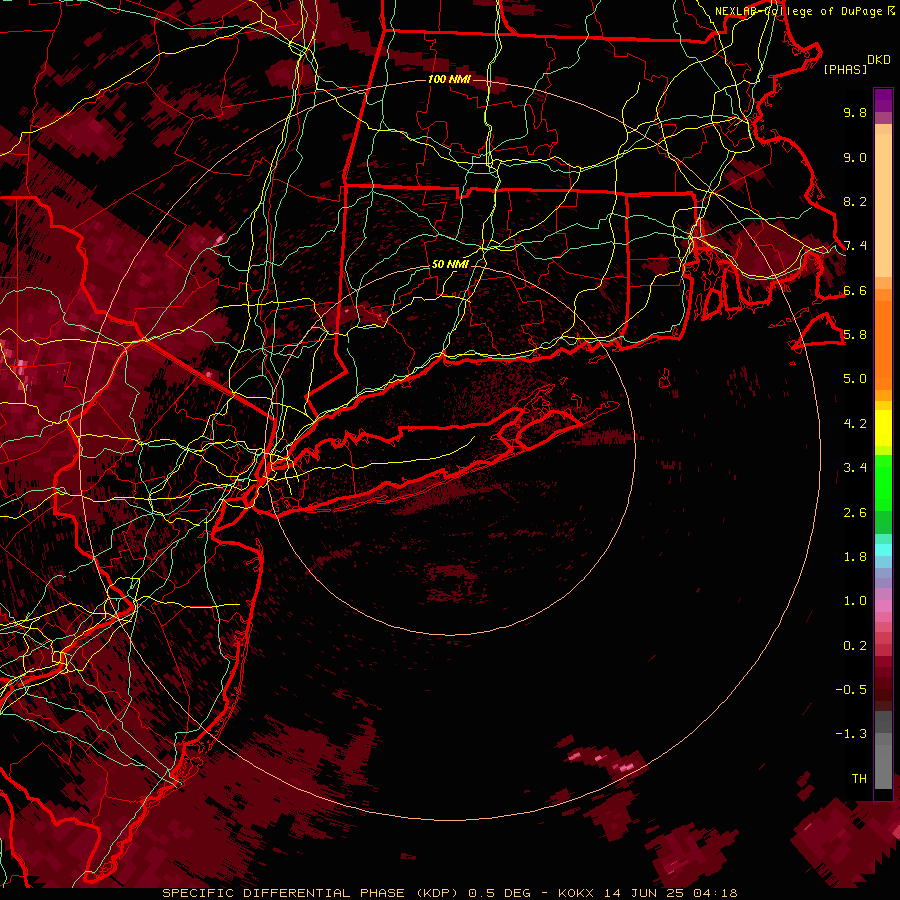
Task: Click the "04:18" timestamp text
Action: [715, 893]
